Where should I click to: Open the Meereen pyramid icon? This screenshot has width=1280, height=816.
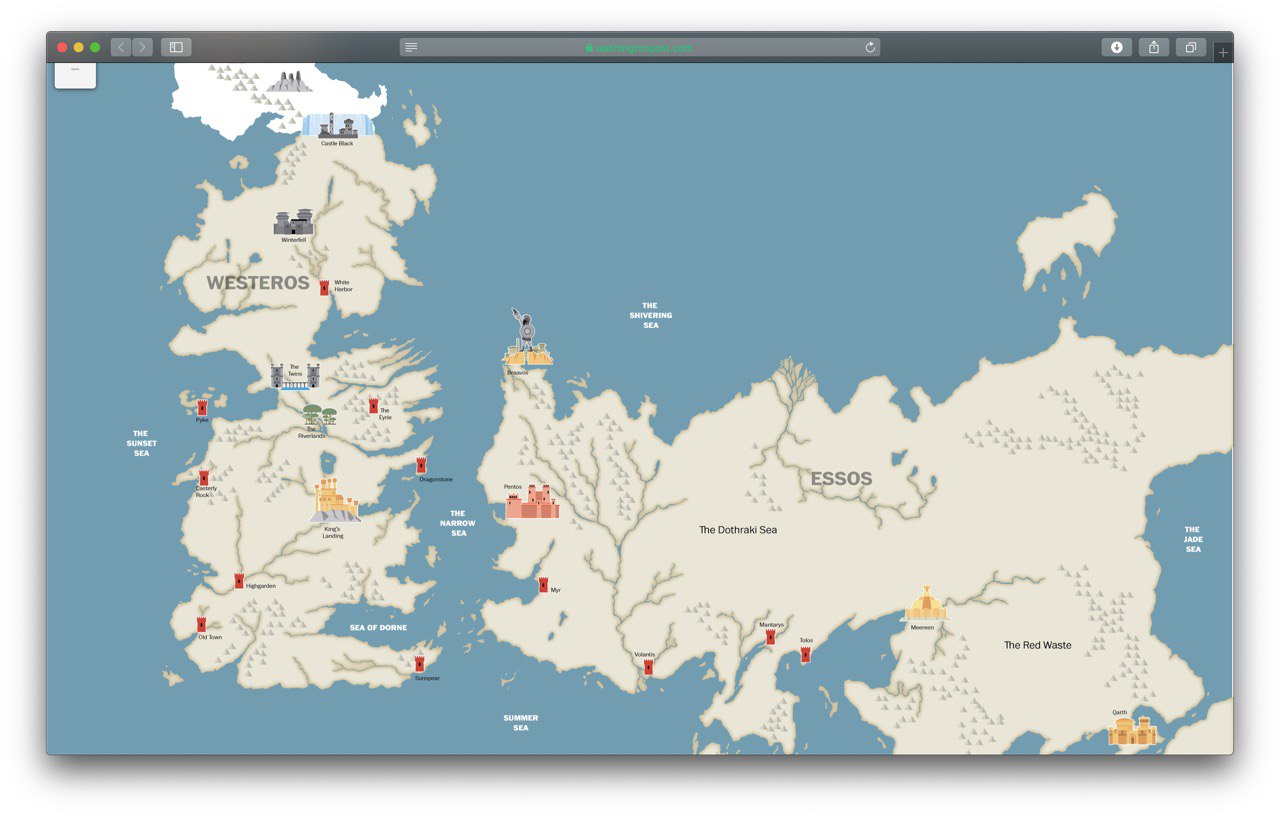pyautogui.click(x=924, y=603)
